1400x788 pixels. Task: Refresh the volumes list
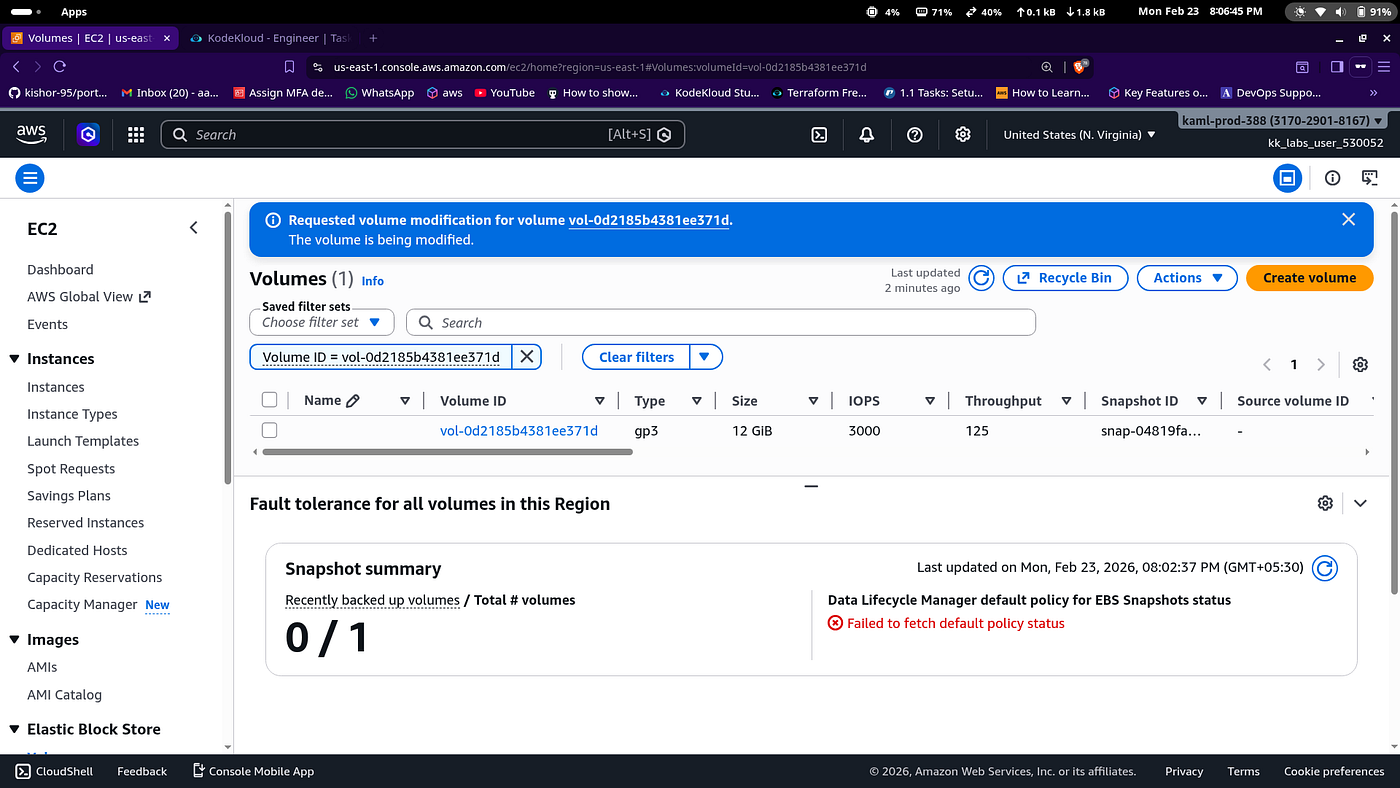[981, 278]
